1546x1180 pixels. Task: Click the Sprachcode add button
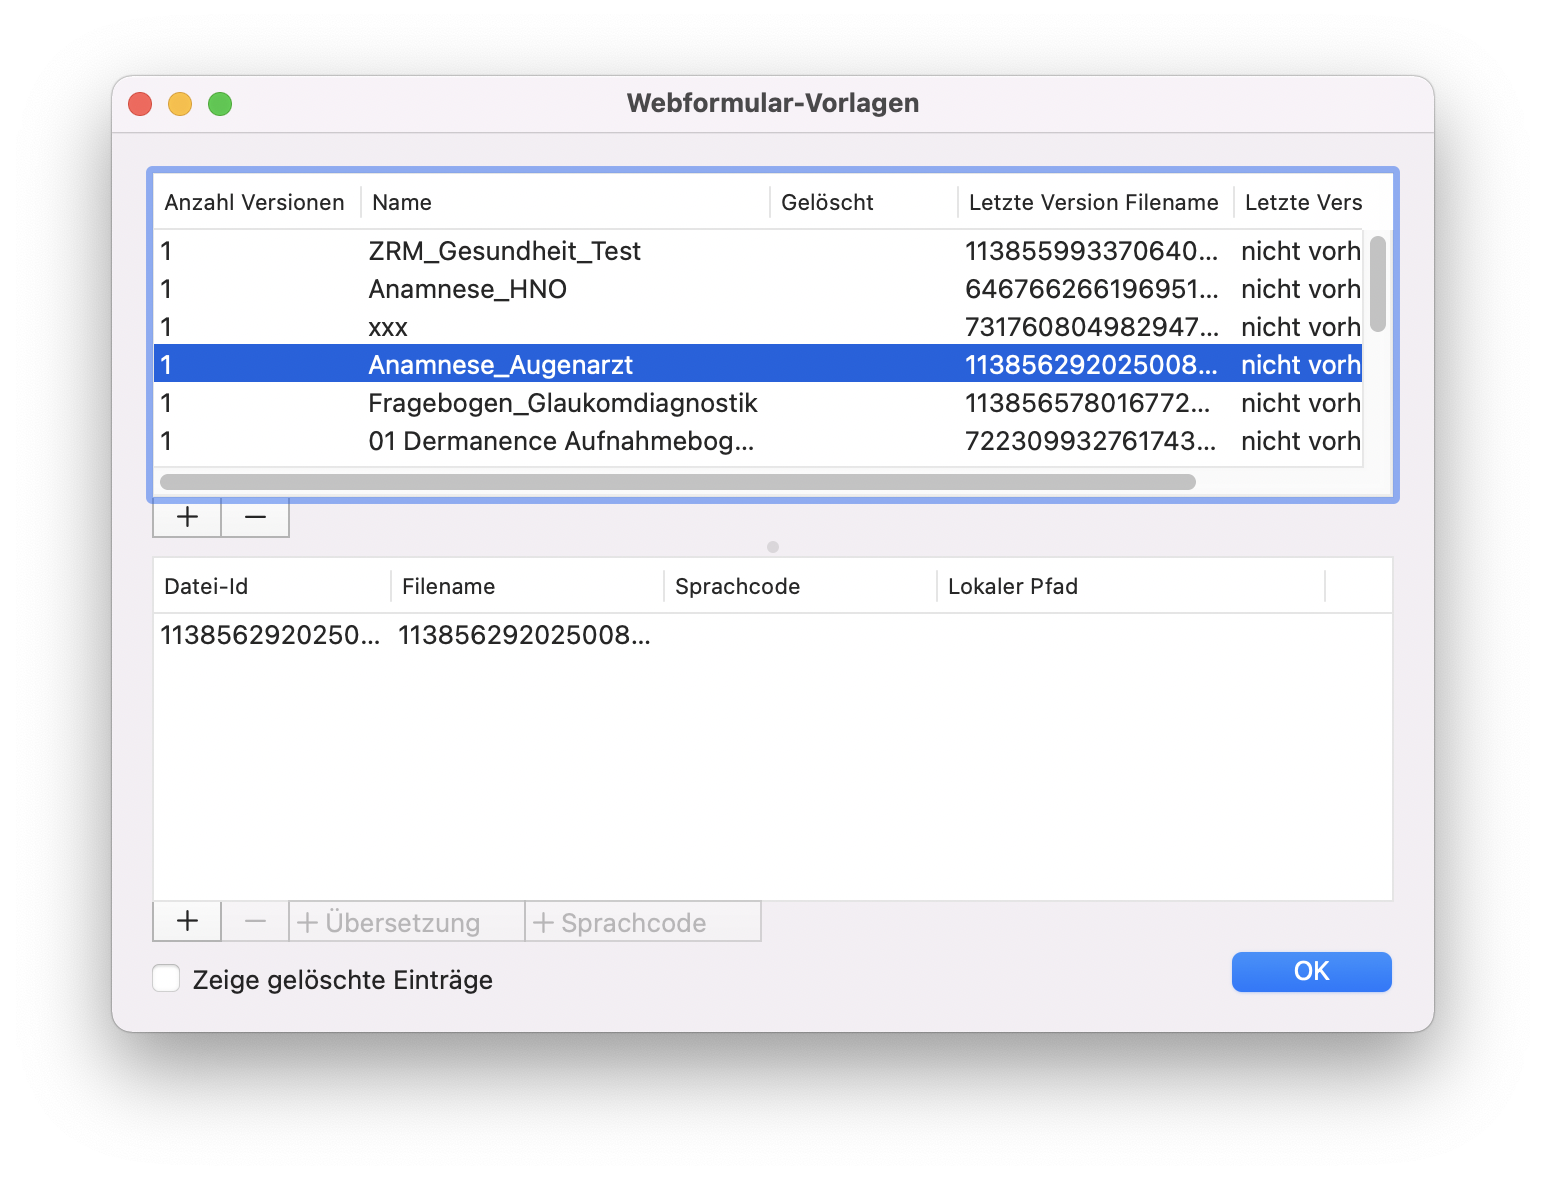coord(643,921)
